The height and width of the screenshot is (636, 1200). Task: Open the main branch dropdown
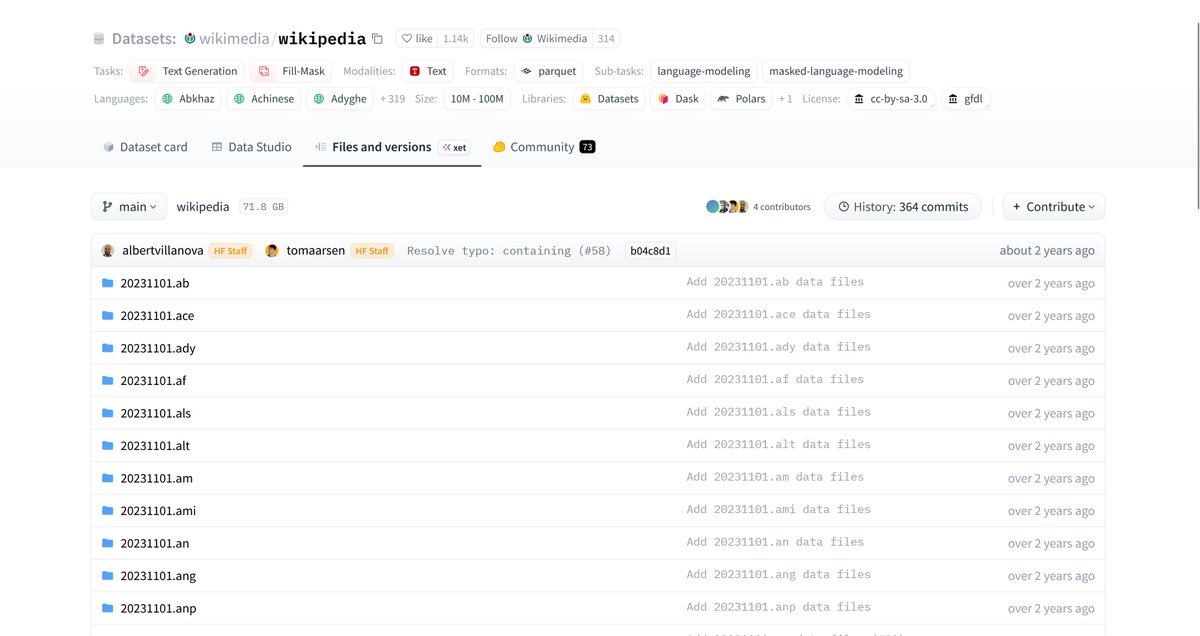(x=129, y=207)
